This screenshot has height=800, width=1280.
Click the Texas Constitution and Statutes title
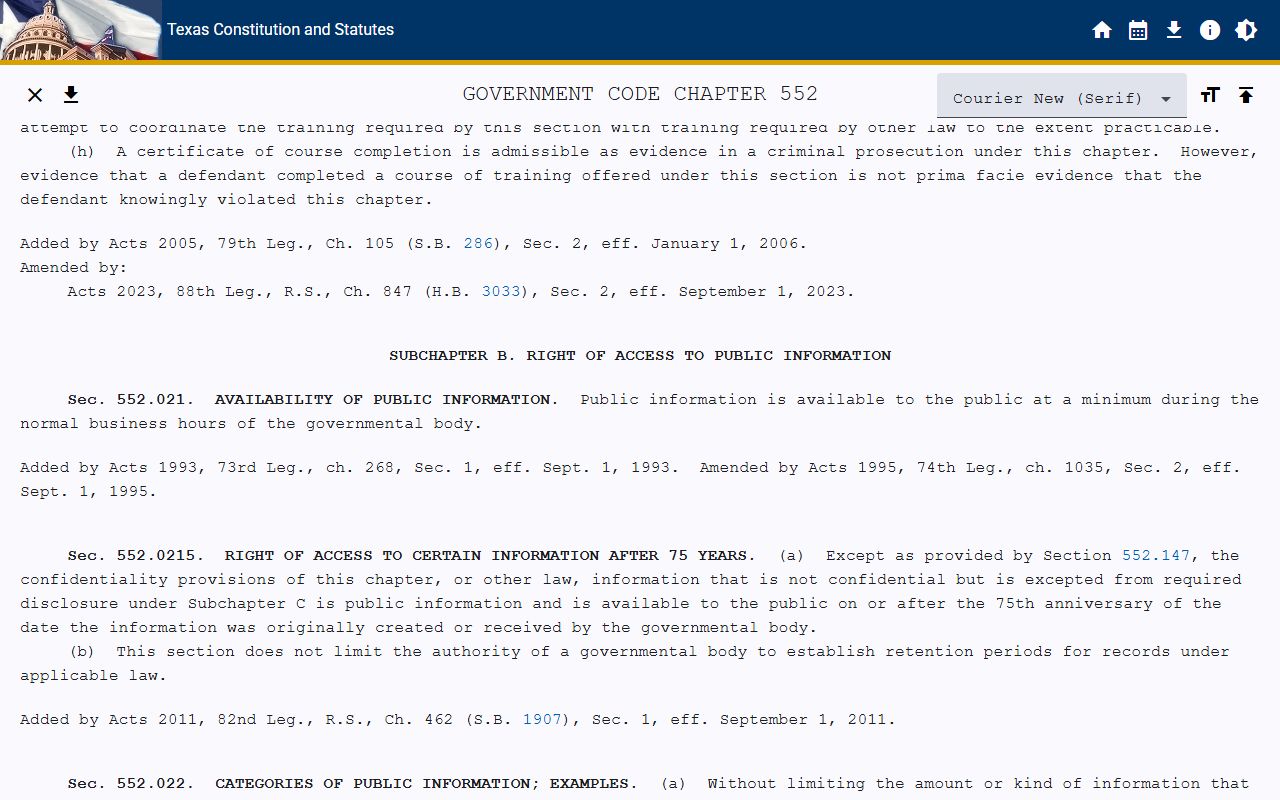point(280,30)
